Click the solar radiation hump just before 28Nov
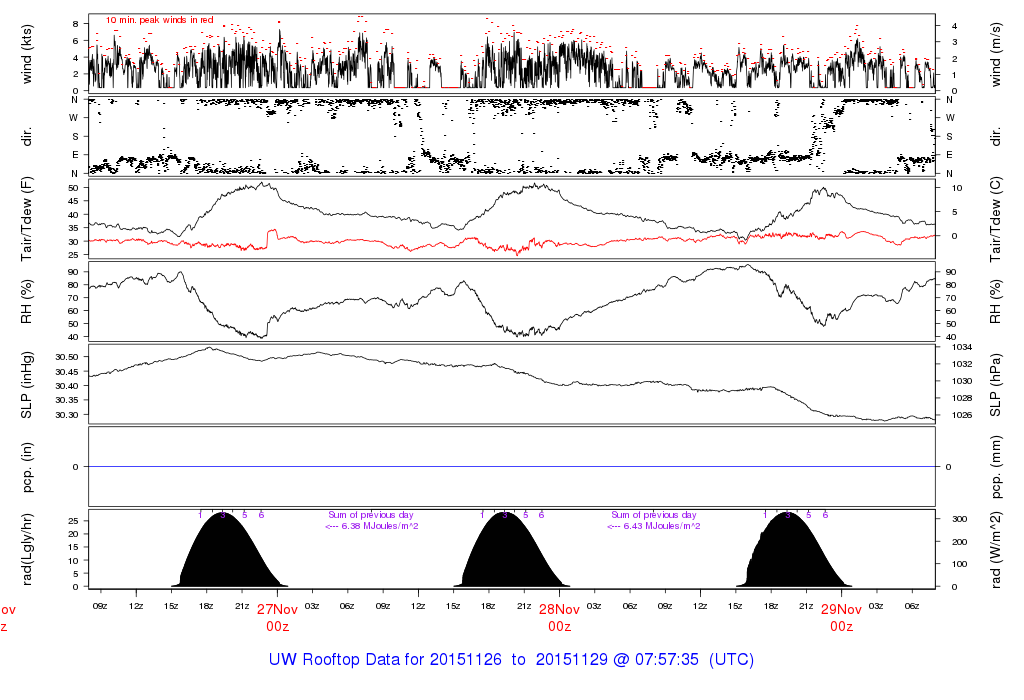 pyautogui.click(x=512, y=555)
